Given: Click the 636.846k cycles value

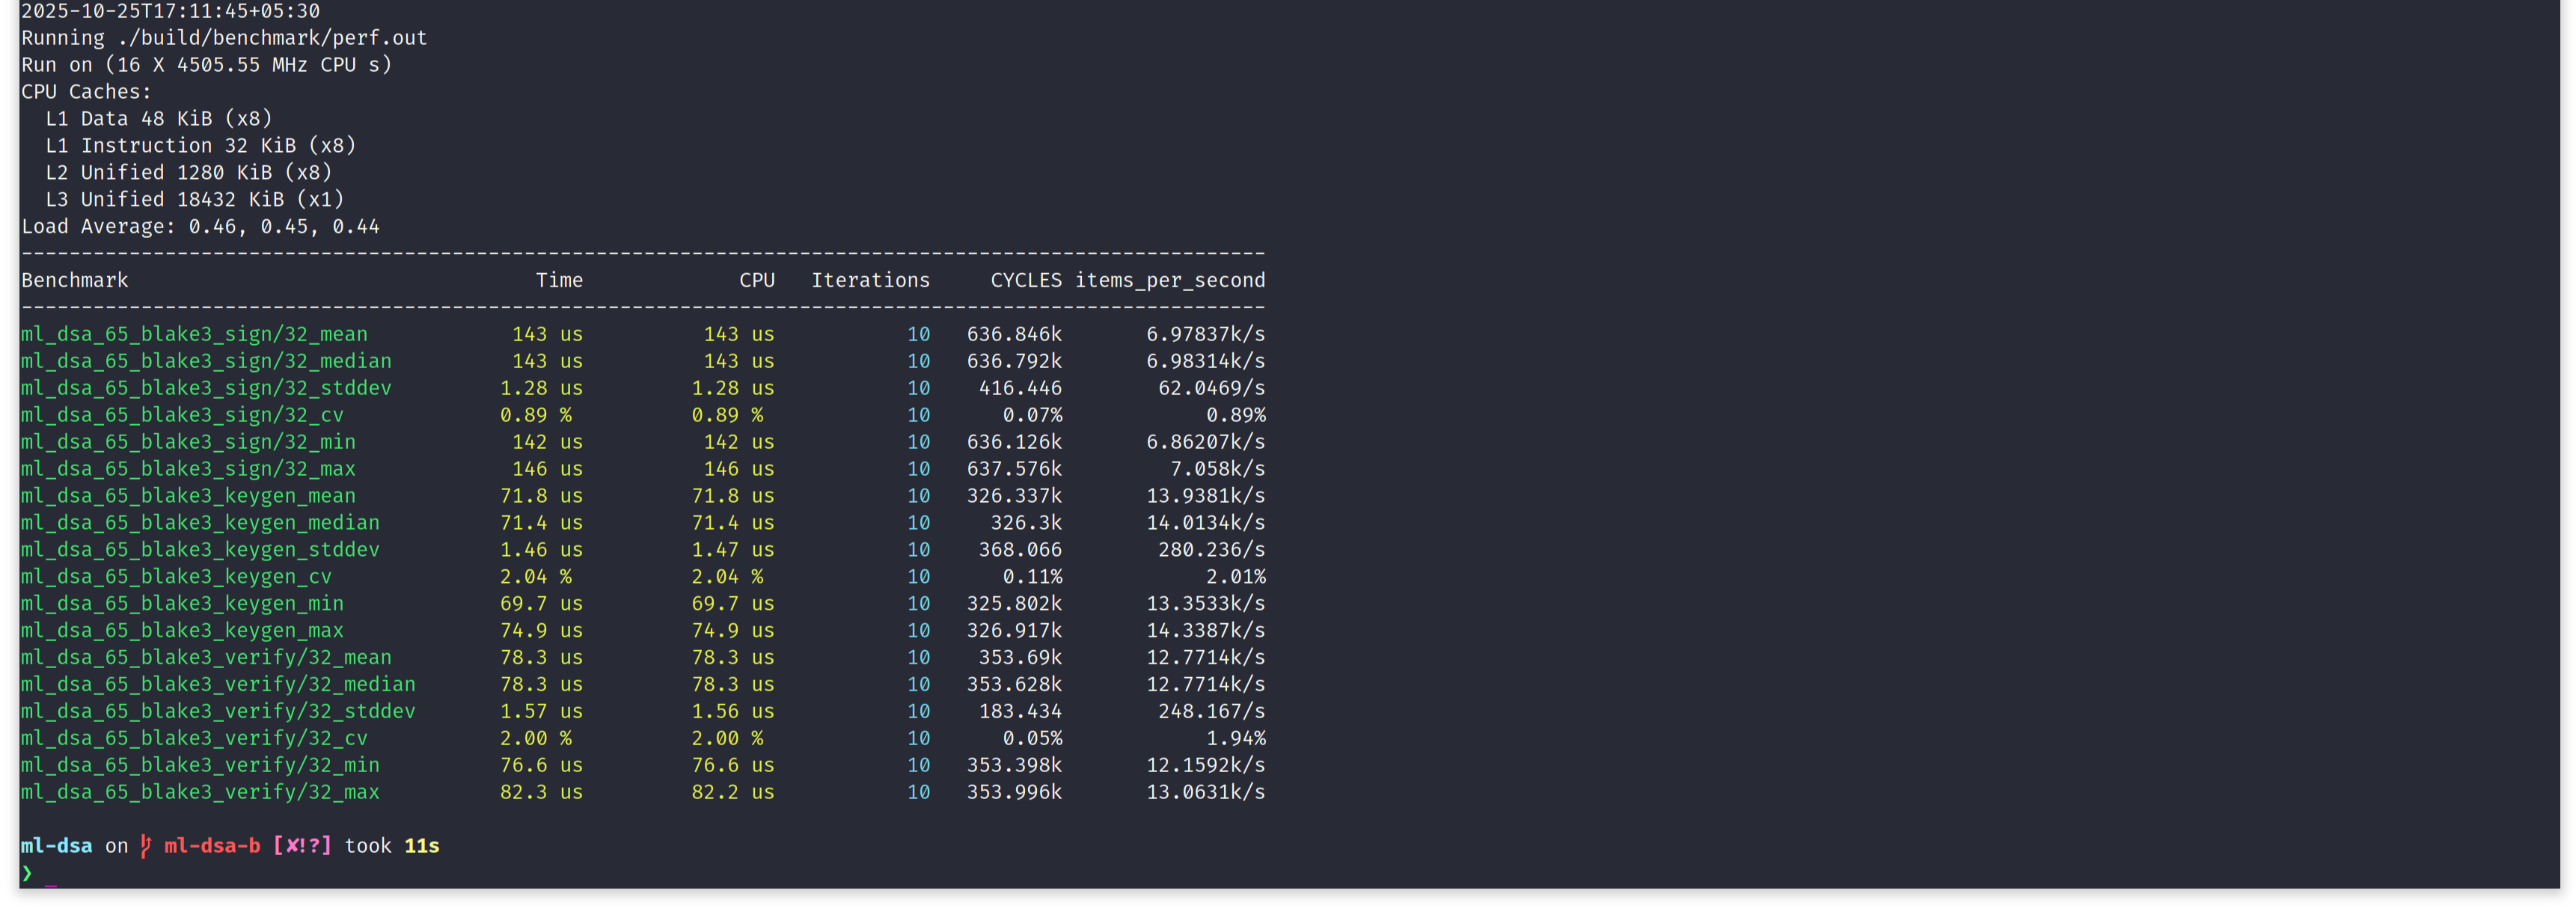Looking at the screenshot, I should pos(1013,335).
